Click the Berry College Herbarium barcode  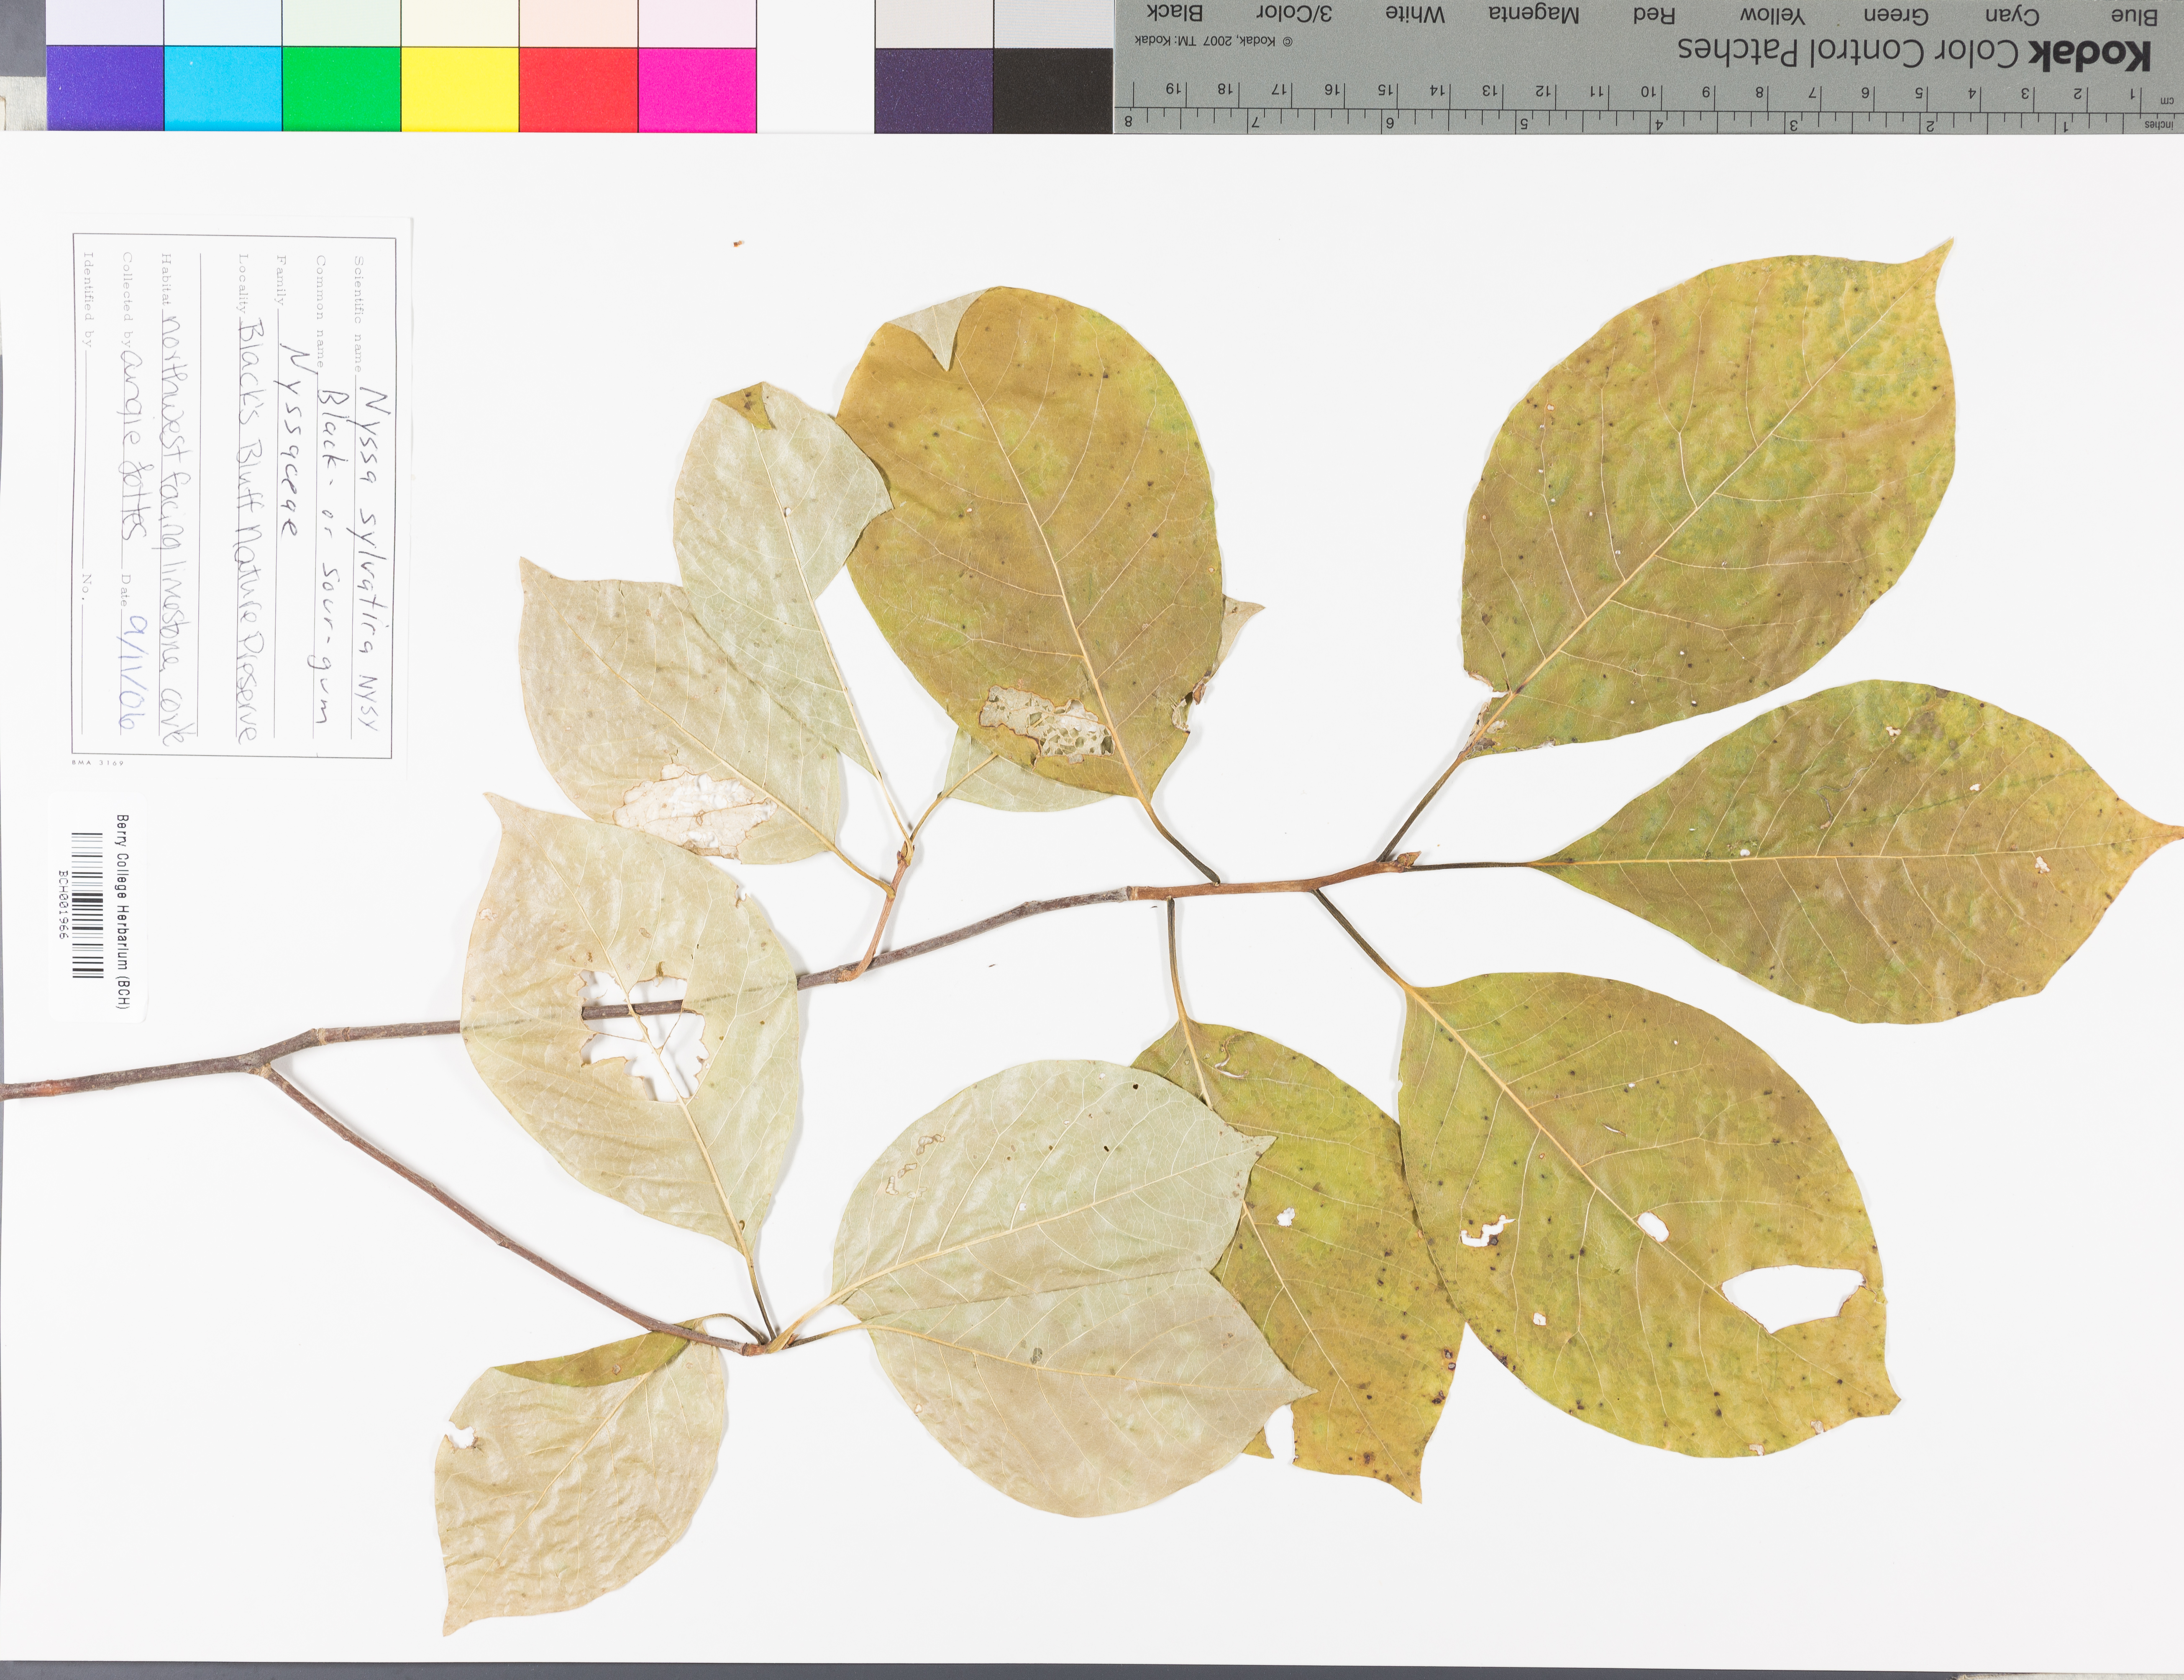pyautogui.click(x=88, y=905)
